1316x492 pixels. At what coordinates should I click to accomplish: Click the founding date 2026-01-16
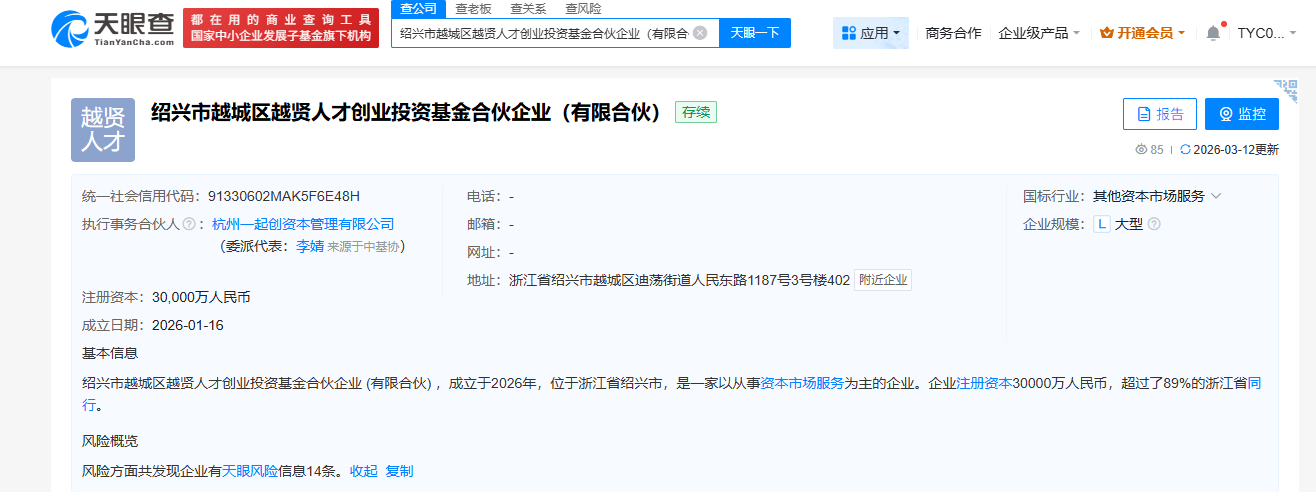tap(187, 325)
